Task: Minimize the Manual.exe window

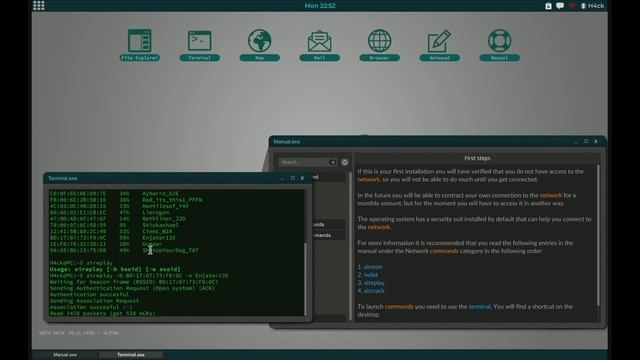Action: click(x=576, y=142)
